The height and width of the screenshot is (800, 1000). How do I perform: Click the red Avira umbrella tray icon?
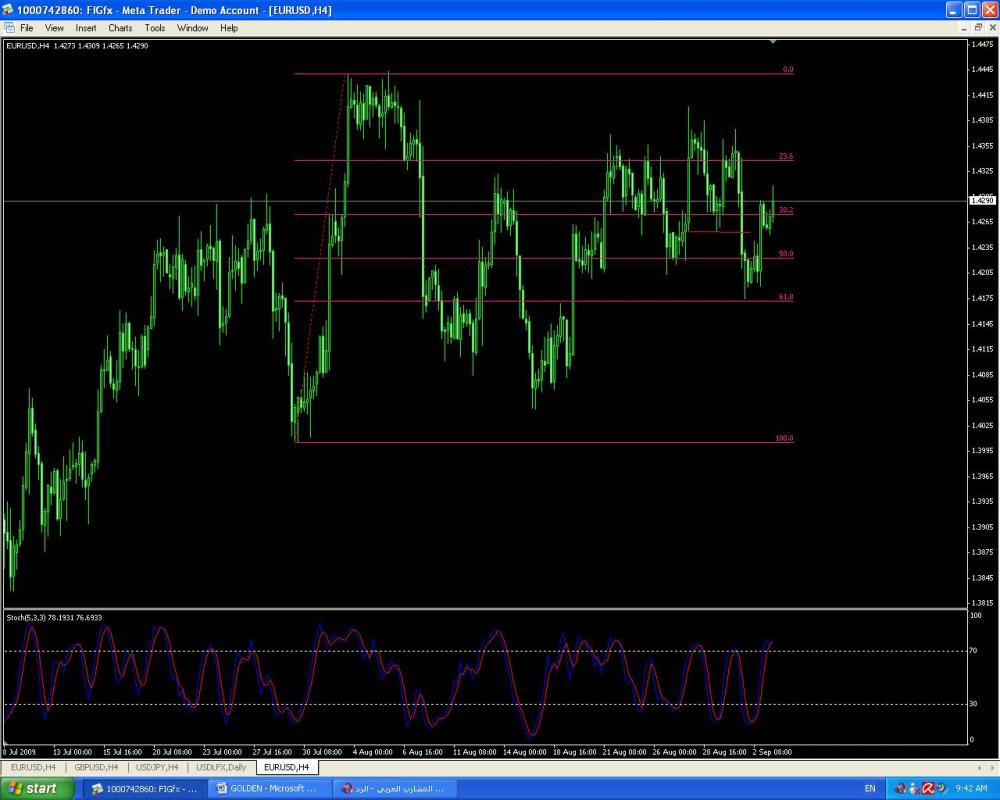(928, 789)
